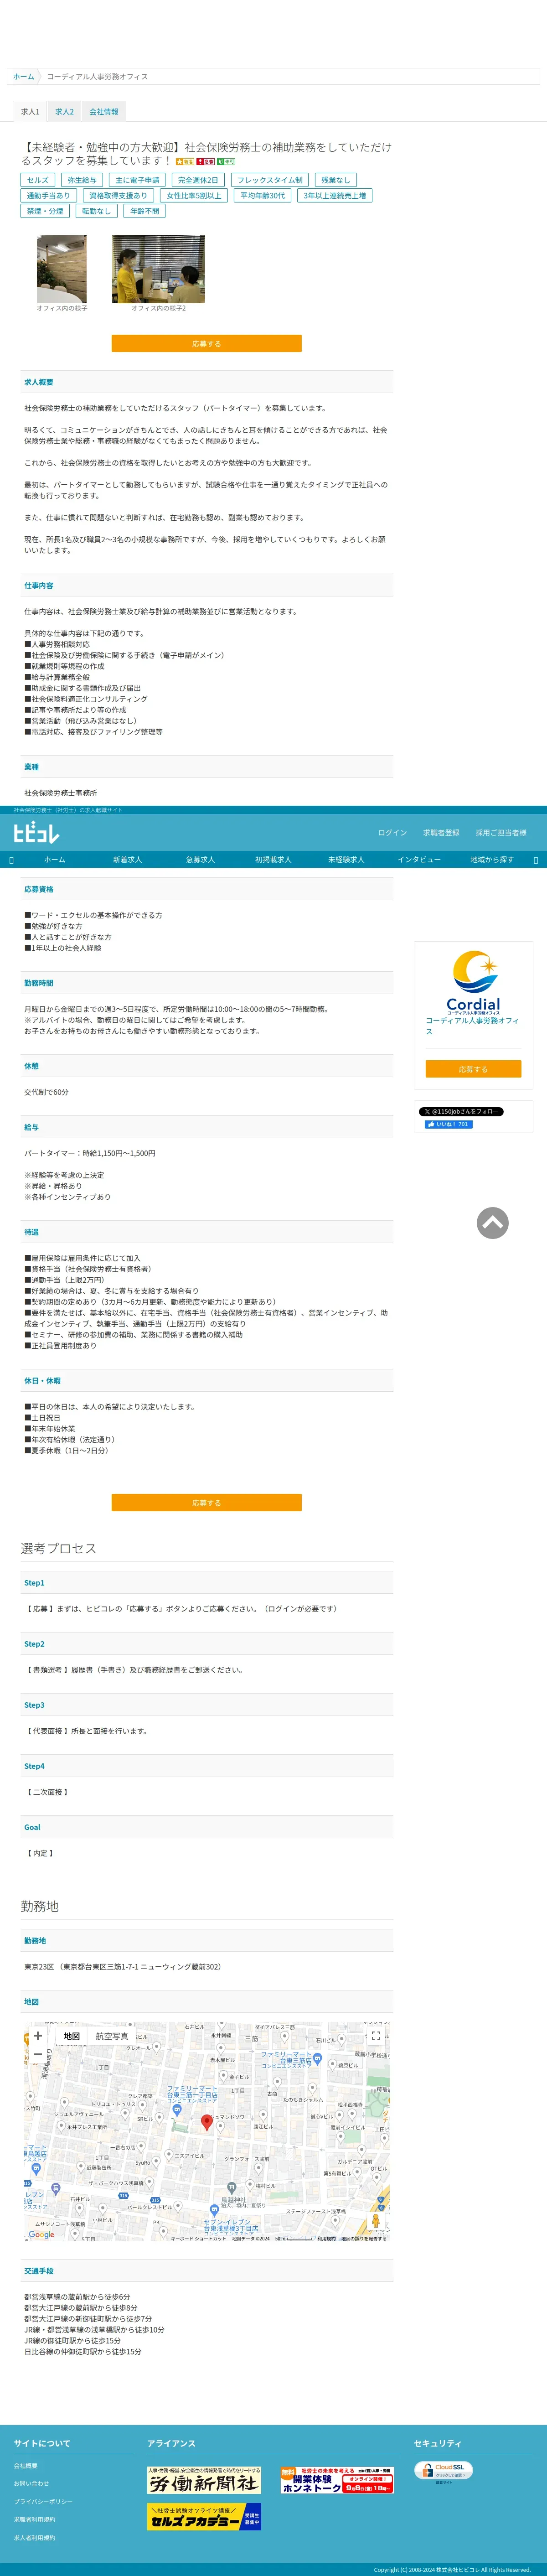Click the 女性比率5割以上 tag

pyautogui.click(x=194, y=196)
